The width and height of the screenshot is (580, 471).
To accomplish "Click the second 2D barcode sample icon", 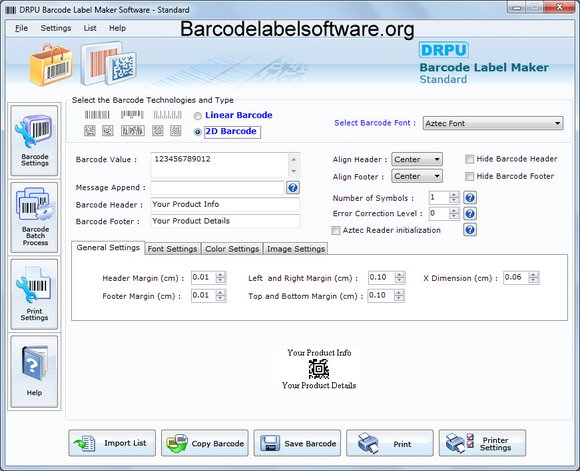I will (x=108, y=131).
